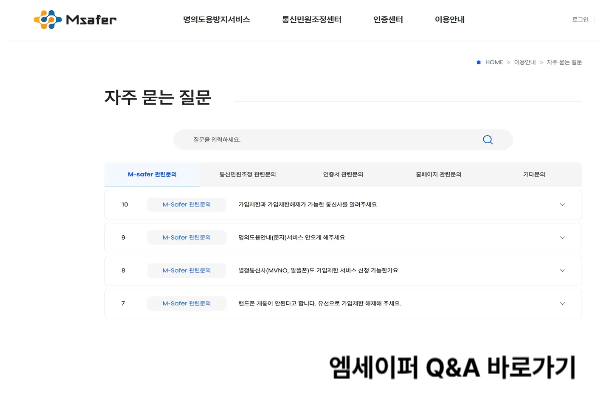Click the 자주 묻는 질문 page heading
The image size is (600, 400).
click(x=158, y=97)
